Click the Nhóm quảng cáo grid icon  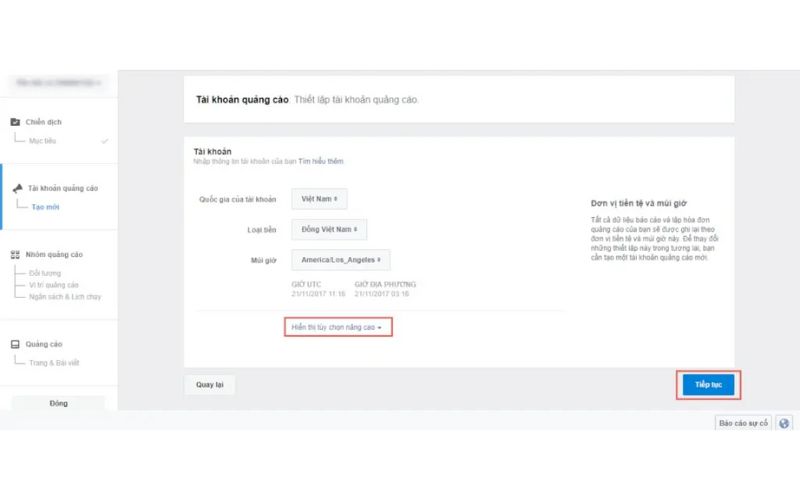[x=15, y=255]
